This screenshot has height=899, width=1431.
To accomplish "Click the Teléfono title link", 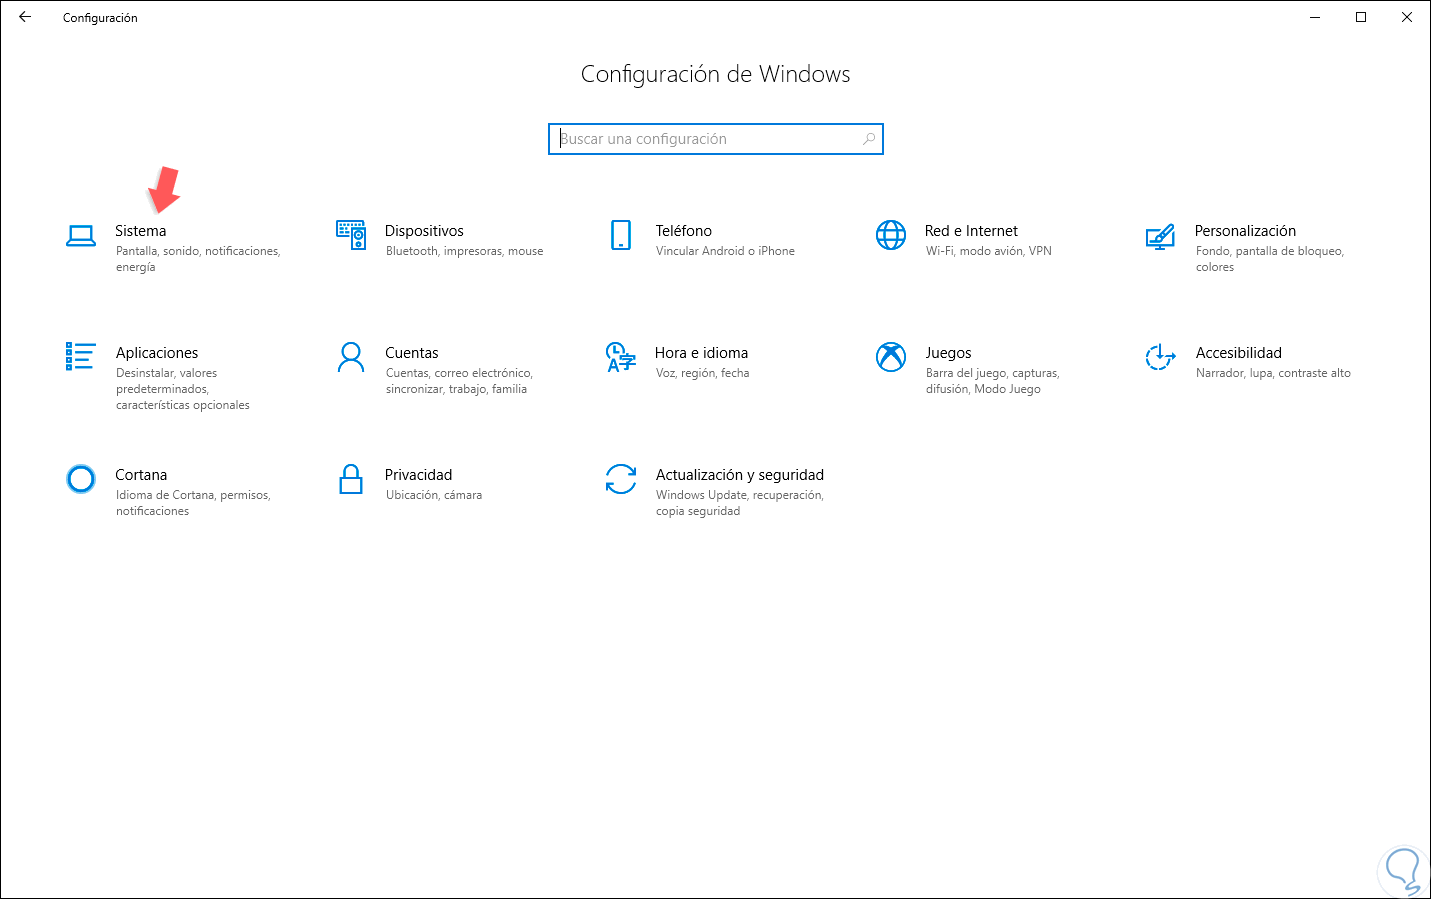I will point(684,231).
